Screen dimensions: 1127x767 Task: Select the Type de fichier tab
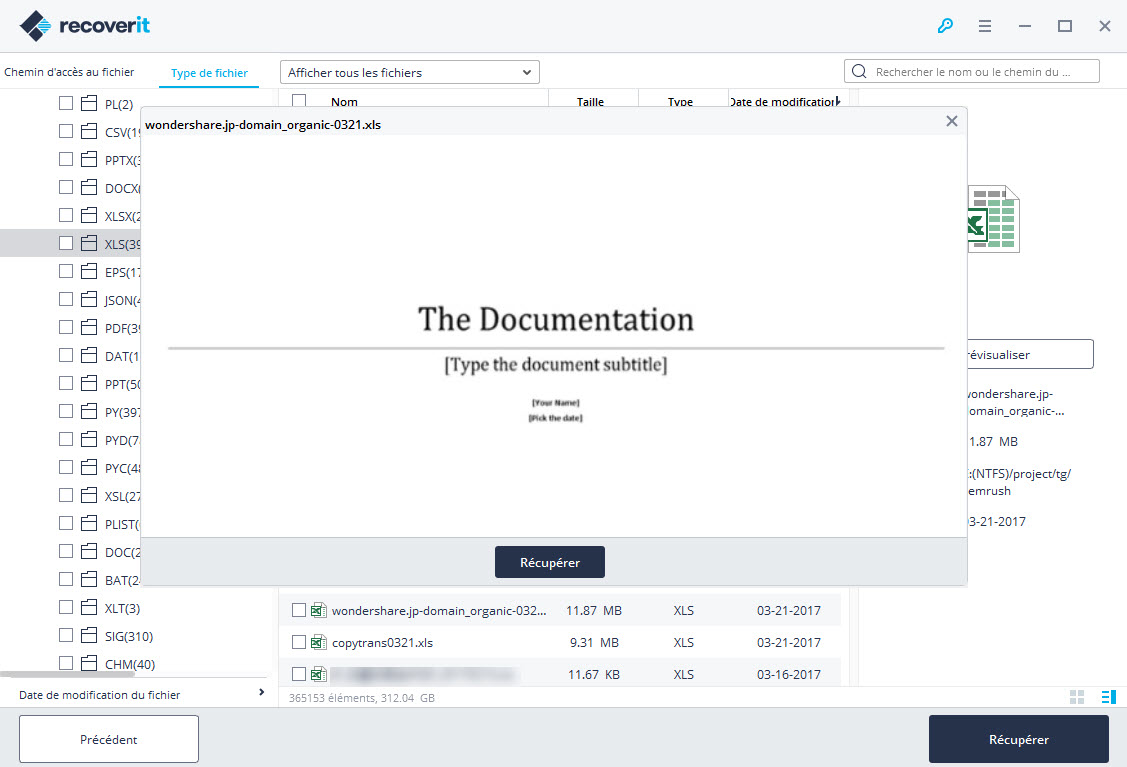pyautogui.click(x=209, y=73)
